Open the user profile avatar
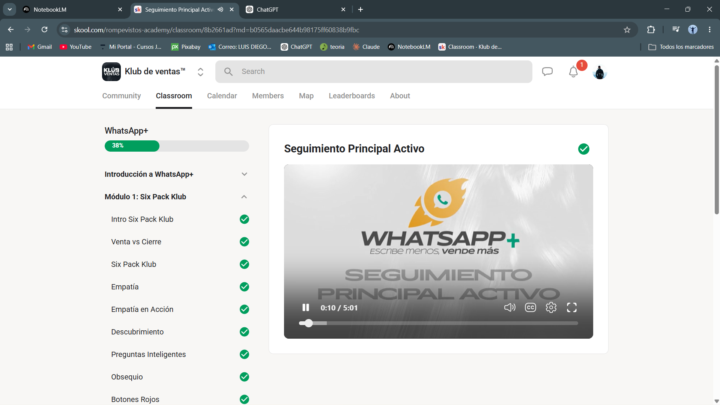The image size is (720, 405). point(599,72)
